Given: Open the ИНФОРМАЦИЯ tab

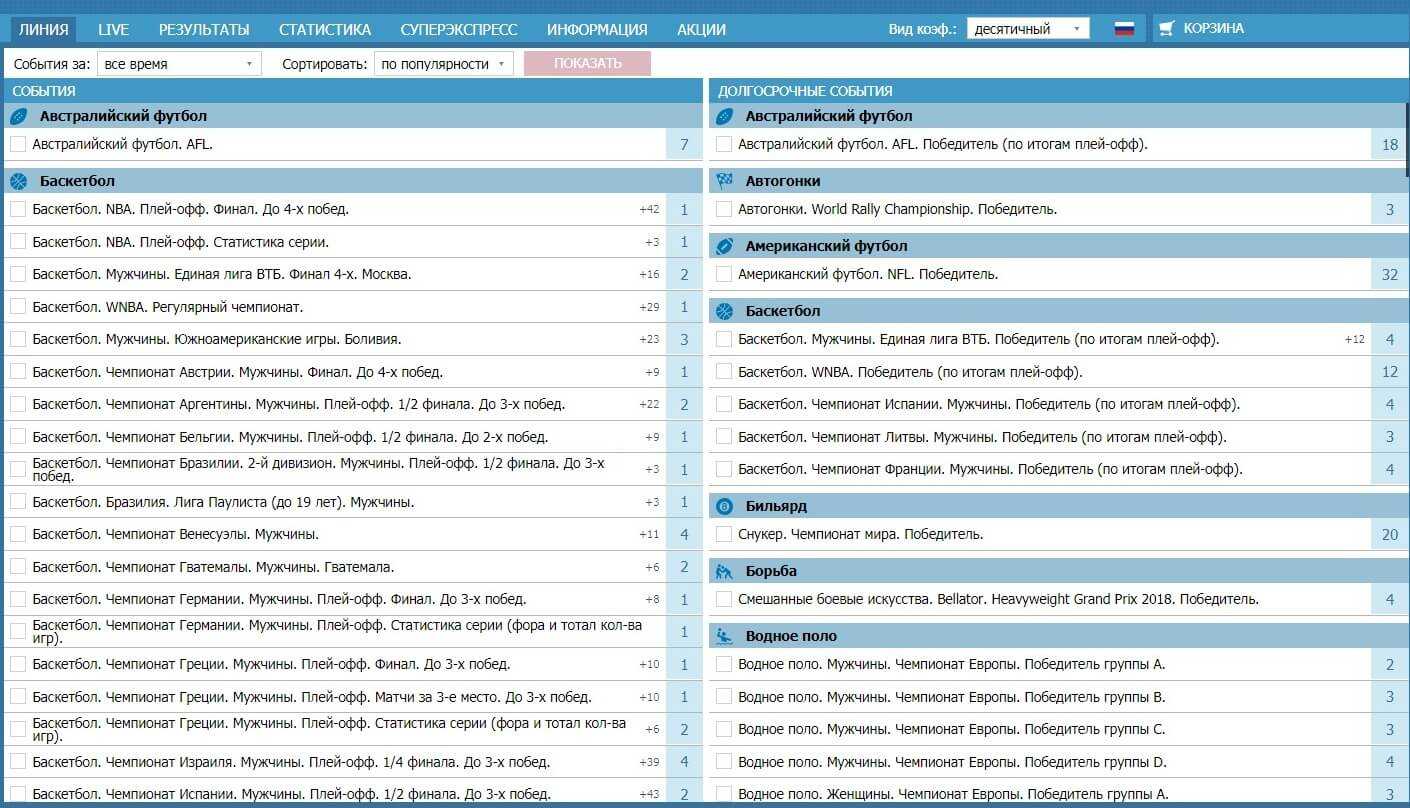Looking at the screenshot, I should pyautogui.click(x=597, y=29).
